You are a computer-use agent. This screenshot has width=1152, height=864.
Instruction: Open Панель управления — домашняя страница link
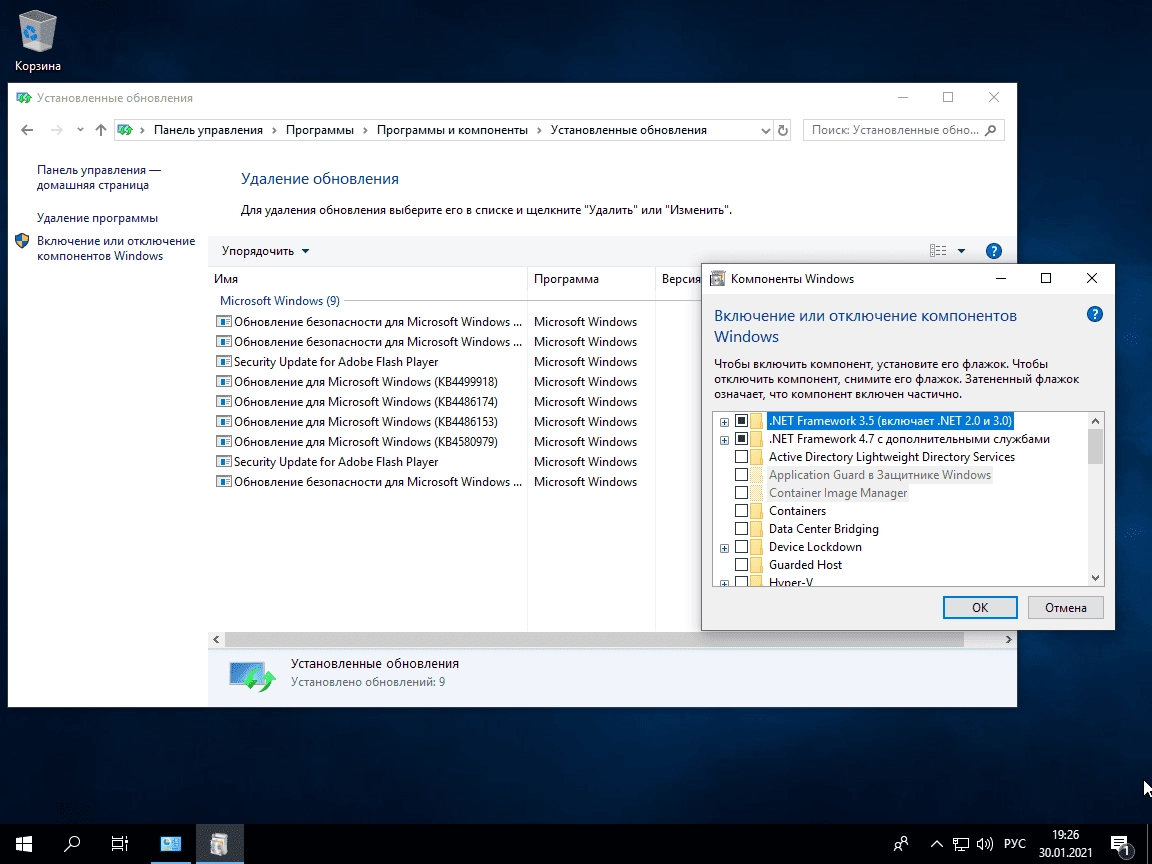(98, 178)
